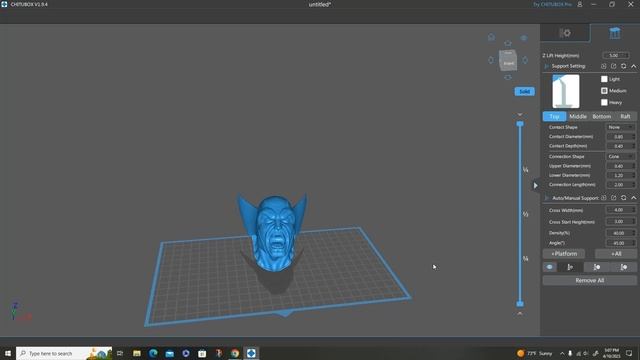Screen dimensions: 640x360
Task: Collapse the Support Setting section
Action: pos(633,66)
